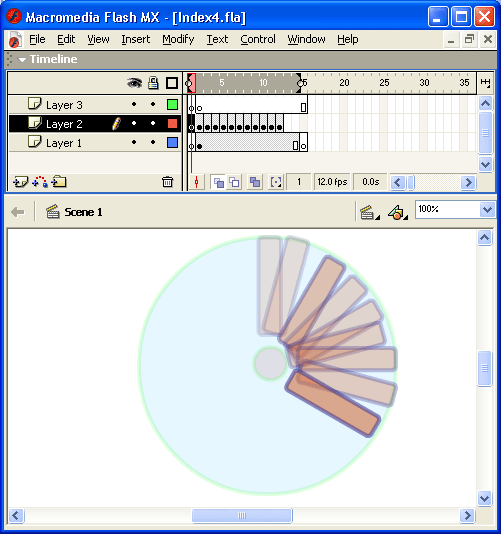Hide Layer 3 via eye column dot
Screen dimensions: 501x534
coord(134,105)
